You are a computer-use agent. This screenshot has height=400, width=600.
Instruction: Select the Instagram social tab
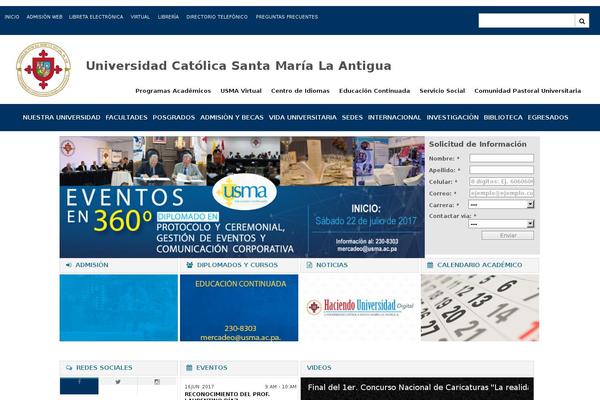157,382
